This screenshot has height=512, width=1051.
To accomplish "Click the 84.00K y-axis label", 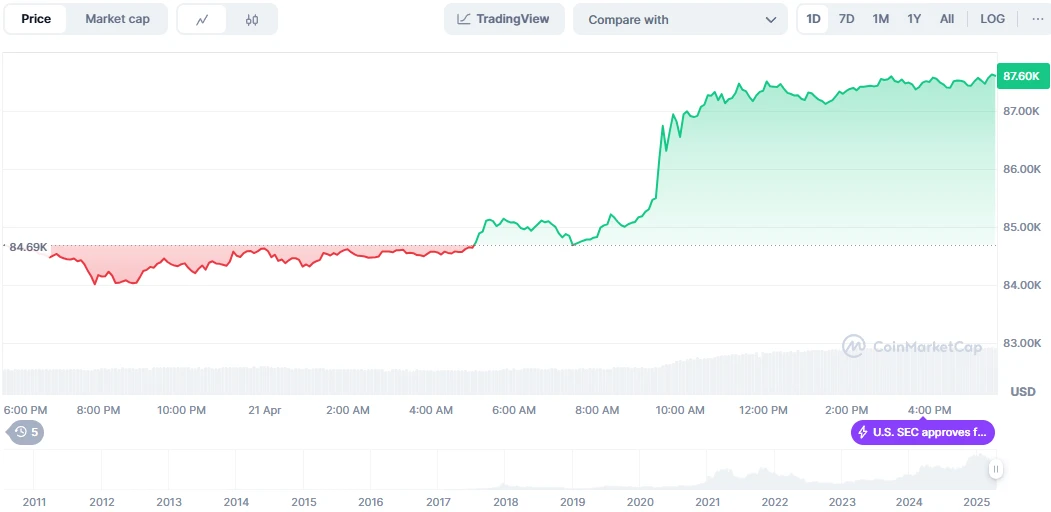I will click(x=1022, y=285).
